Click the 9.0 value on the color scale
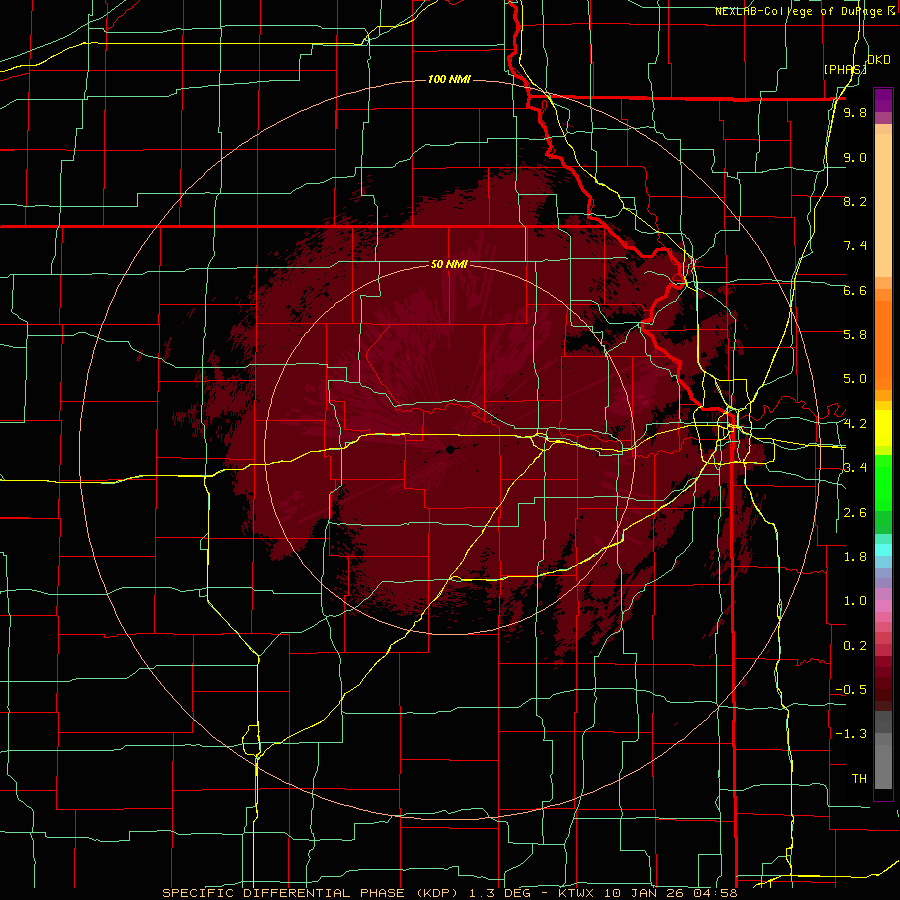 855,157
